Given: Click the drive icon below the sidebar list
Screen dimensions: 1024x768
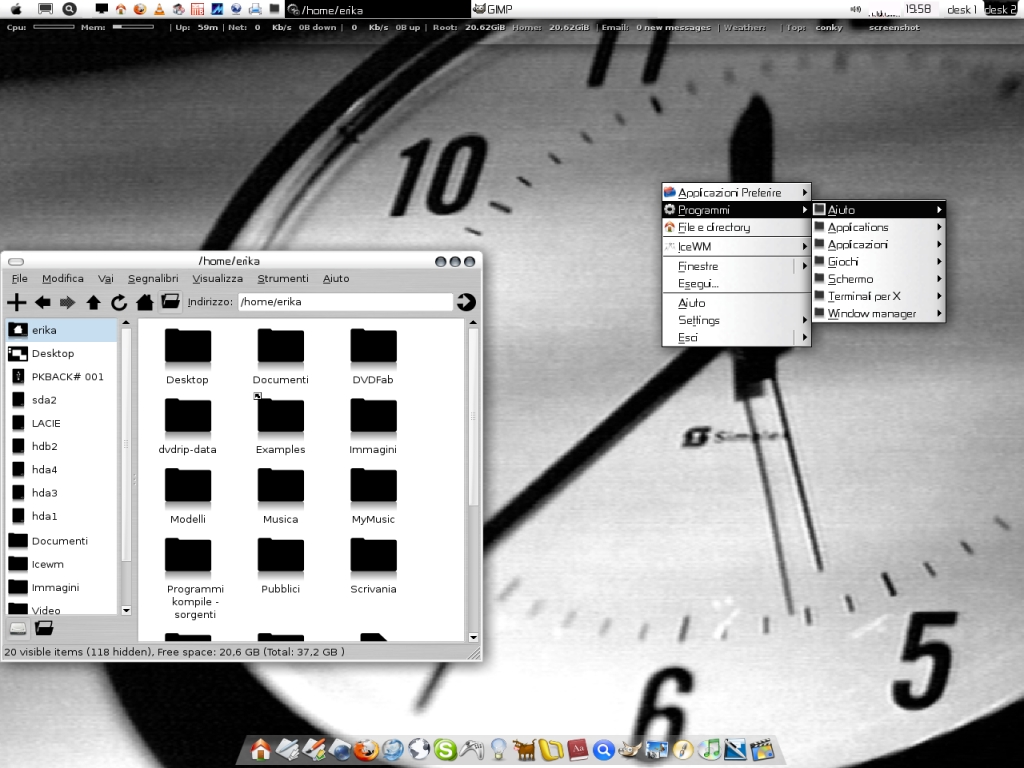Looking at the screenshot, I should (x=18, y=628).
